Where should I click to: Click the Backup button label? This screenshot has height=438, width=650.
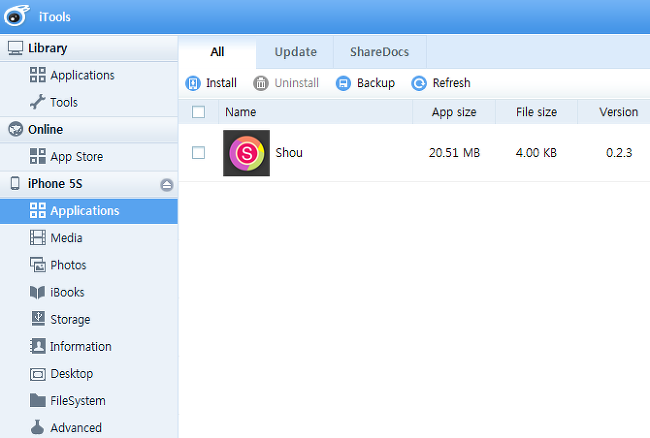pos(376,83)
